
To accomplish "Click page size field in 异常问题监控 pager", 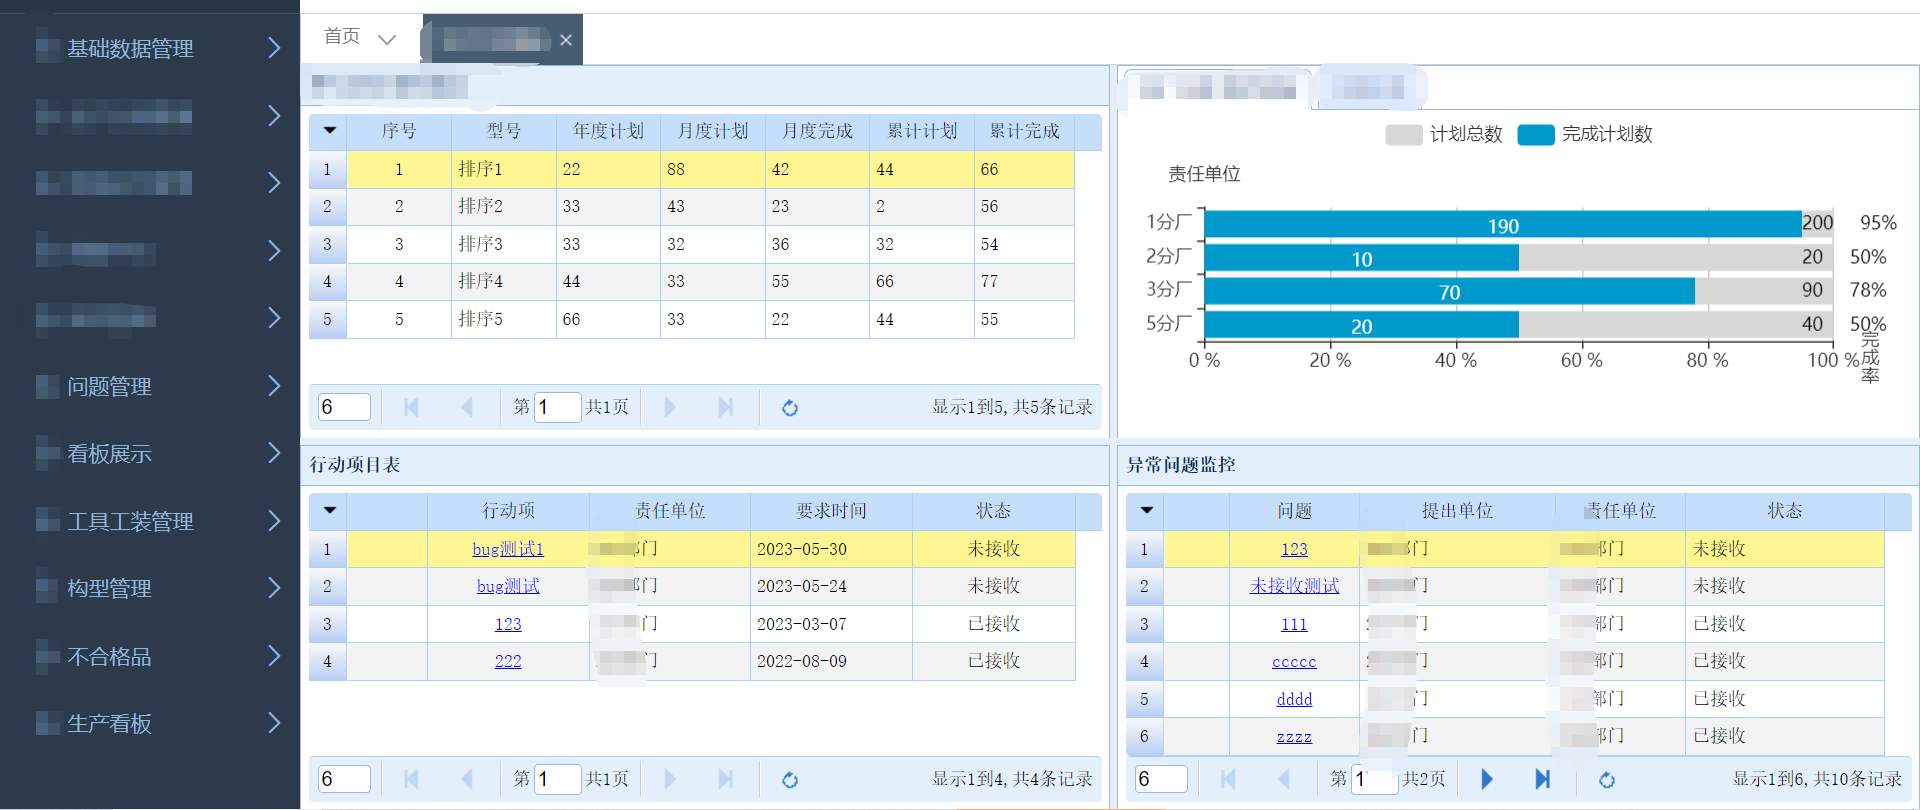I will [x=1161, y=779].
